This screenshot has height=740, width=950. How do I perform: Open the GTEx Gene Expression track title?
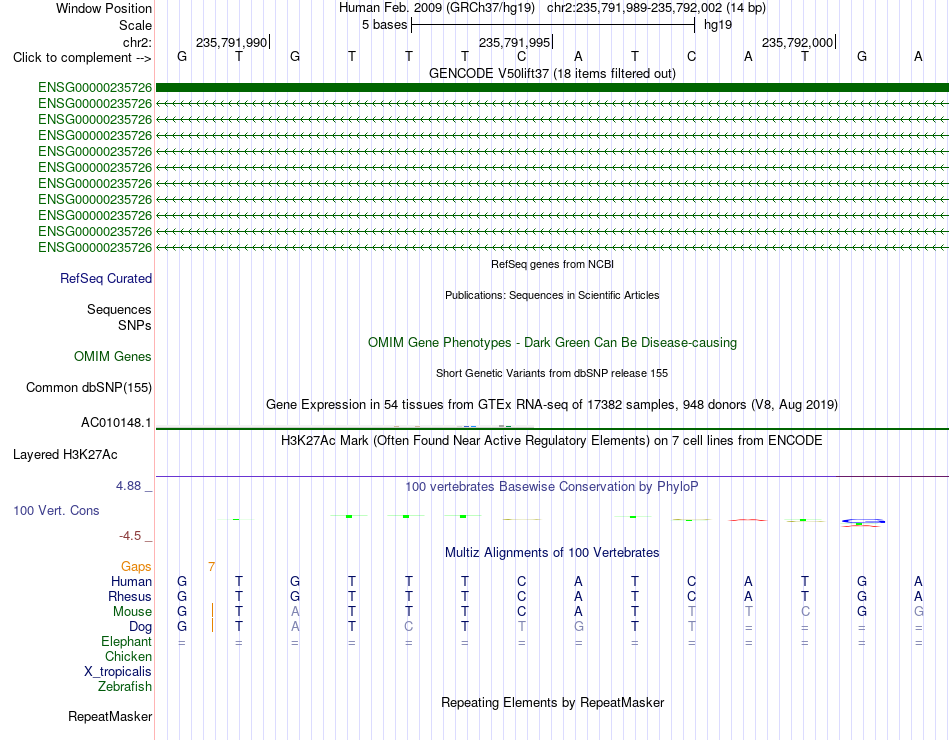(552, 404)
